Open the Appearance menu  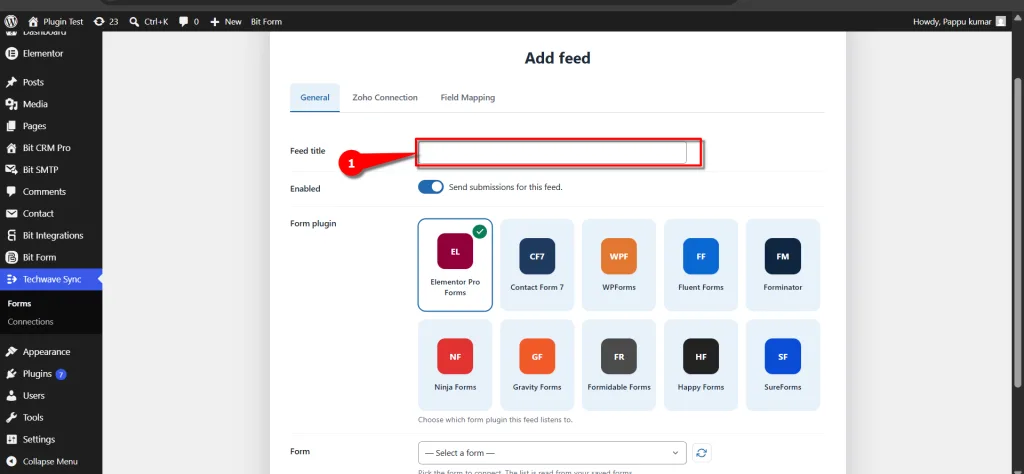point(51,352)
